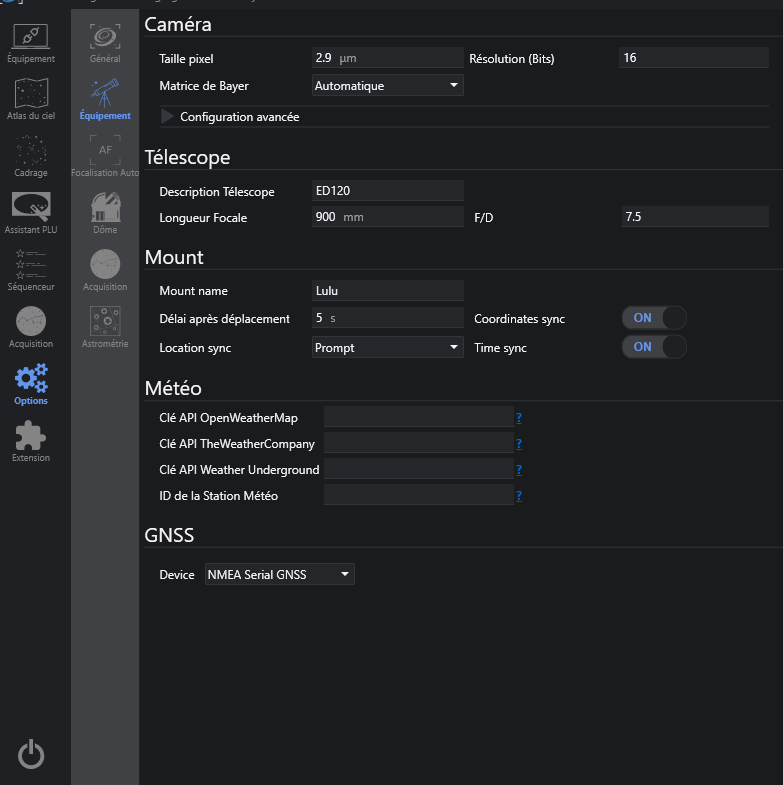Image resolution: width=783 pixels, height=785 pixels.
Task: Open Astrométrie options tab
Action: (105, 326)
